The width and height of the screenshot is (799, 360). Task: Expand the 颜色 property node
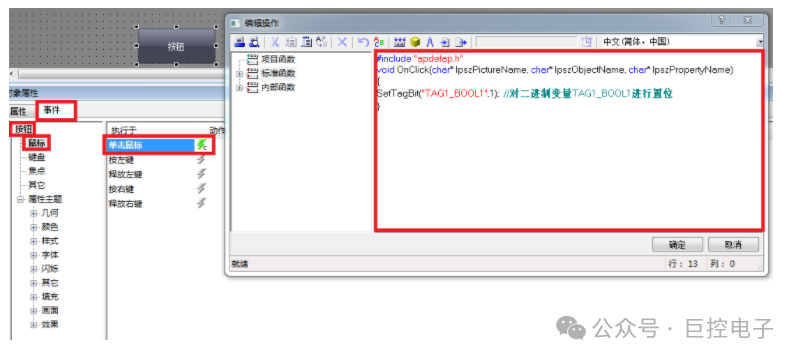pyautogui.click(x=34, y=227)
